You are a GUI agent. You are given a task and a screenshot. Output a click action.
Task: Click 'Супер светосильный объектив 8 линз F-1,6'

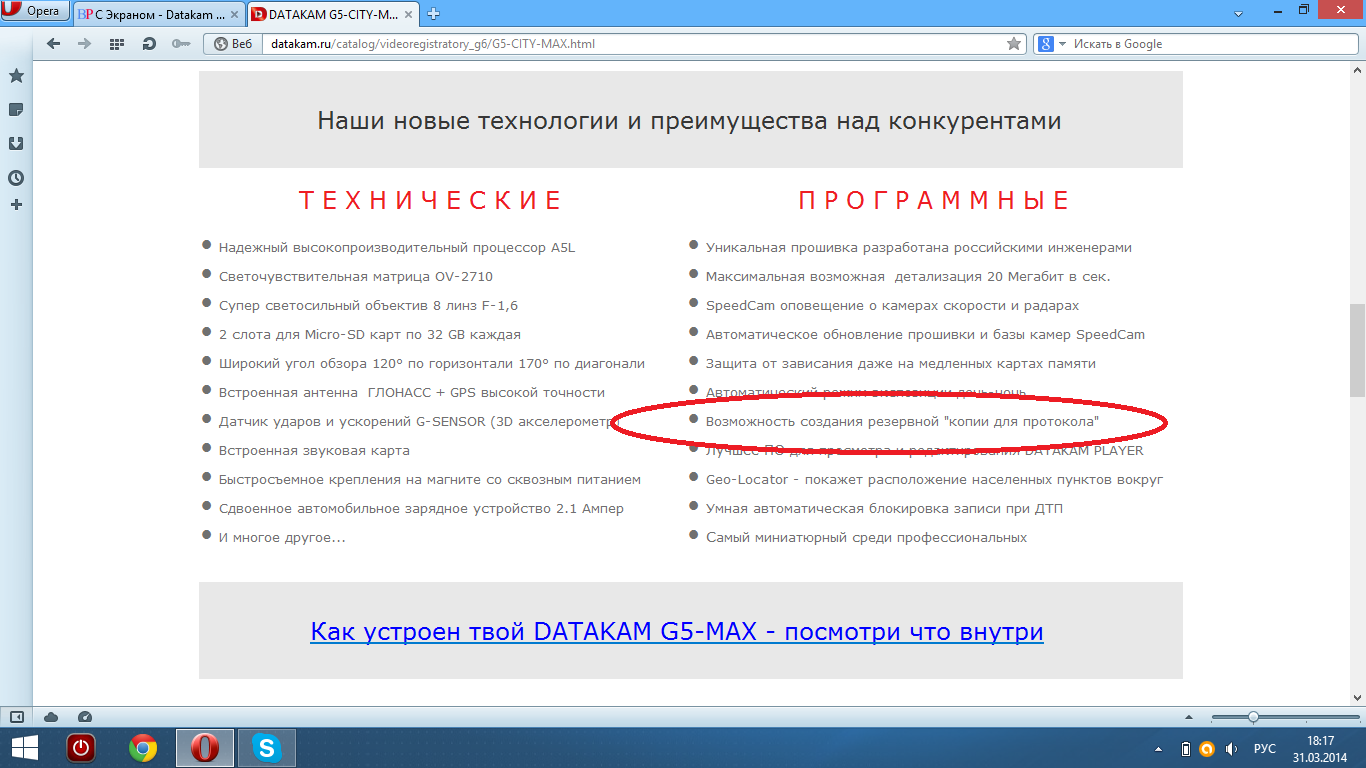pos(368,305)
